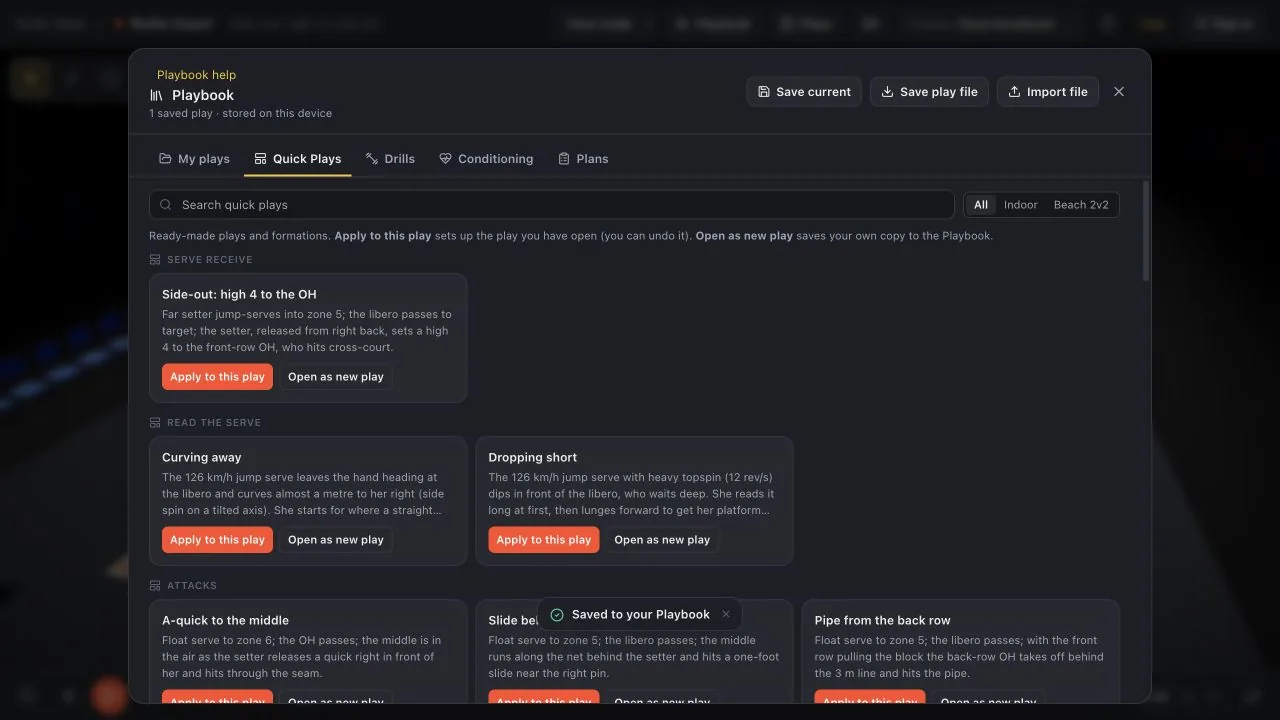Viewport: 1280px width, 720px height.
Task: Go to the Conditioning tab
Action: (486, 159)
